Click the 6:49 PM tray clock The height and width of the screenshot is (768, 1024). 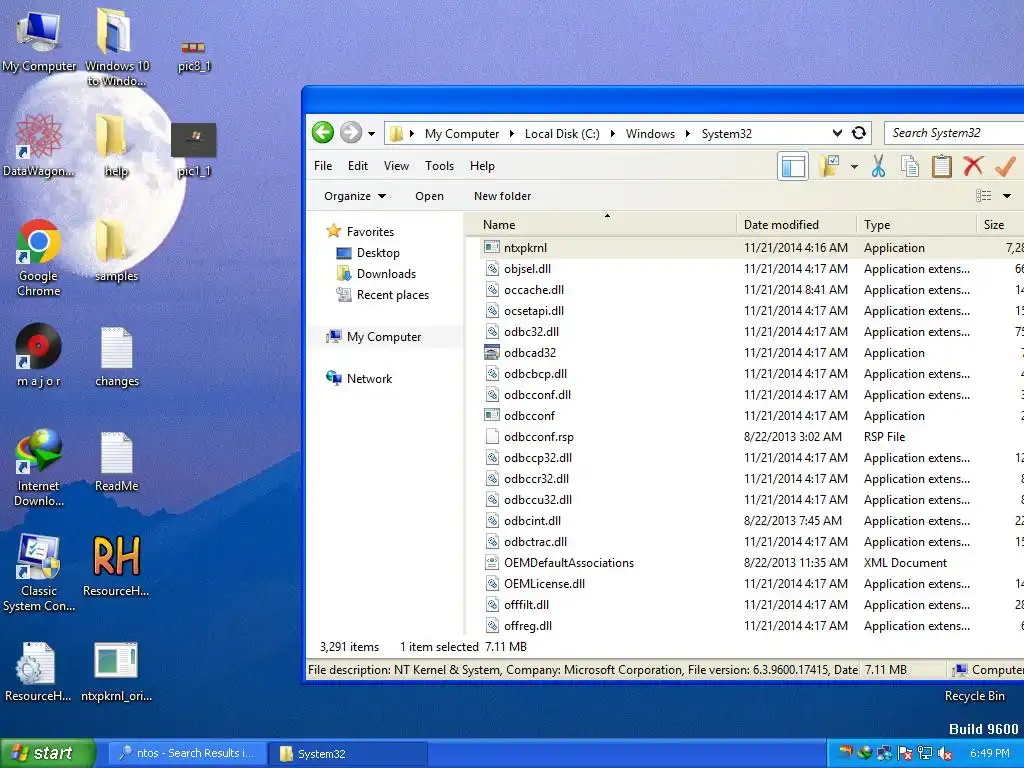pyautogui.click(x=990, y=754)
